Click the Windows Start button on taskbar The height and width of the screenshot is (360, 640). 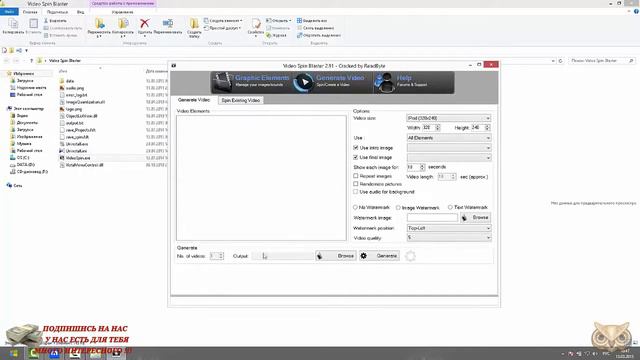click(x=13, y=353)
